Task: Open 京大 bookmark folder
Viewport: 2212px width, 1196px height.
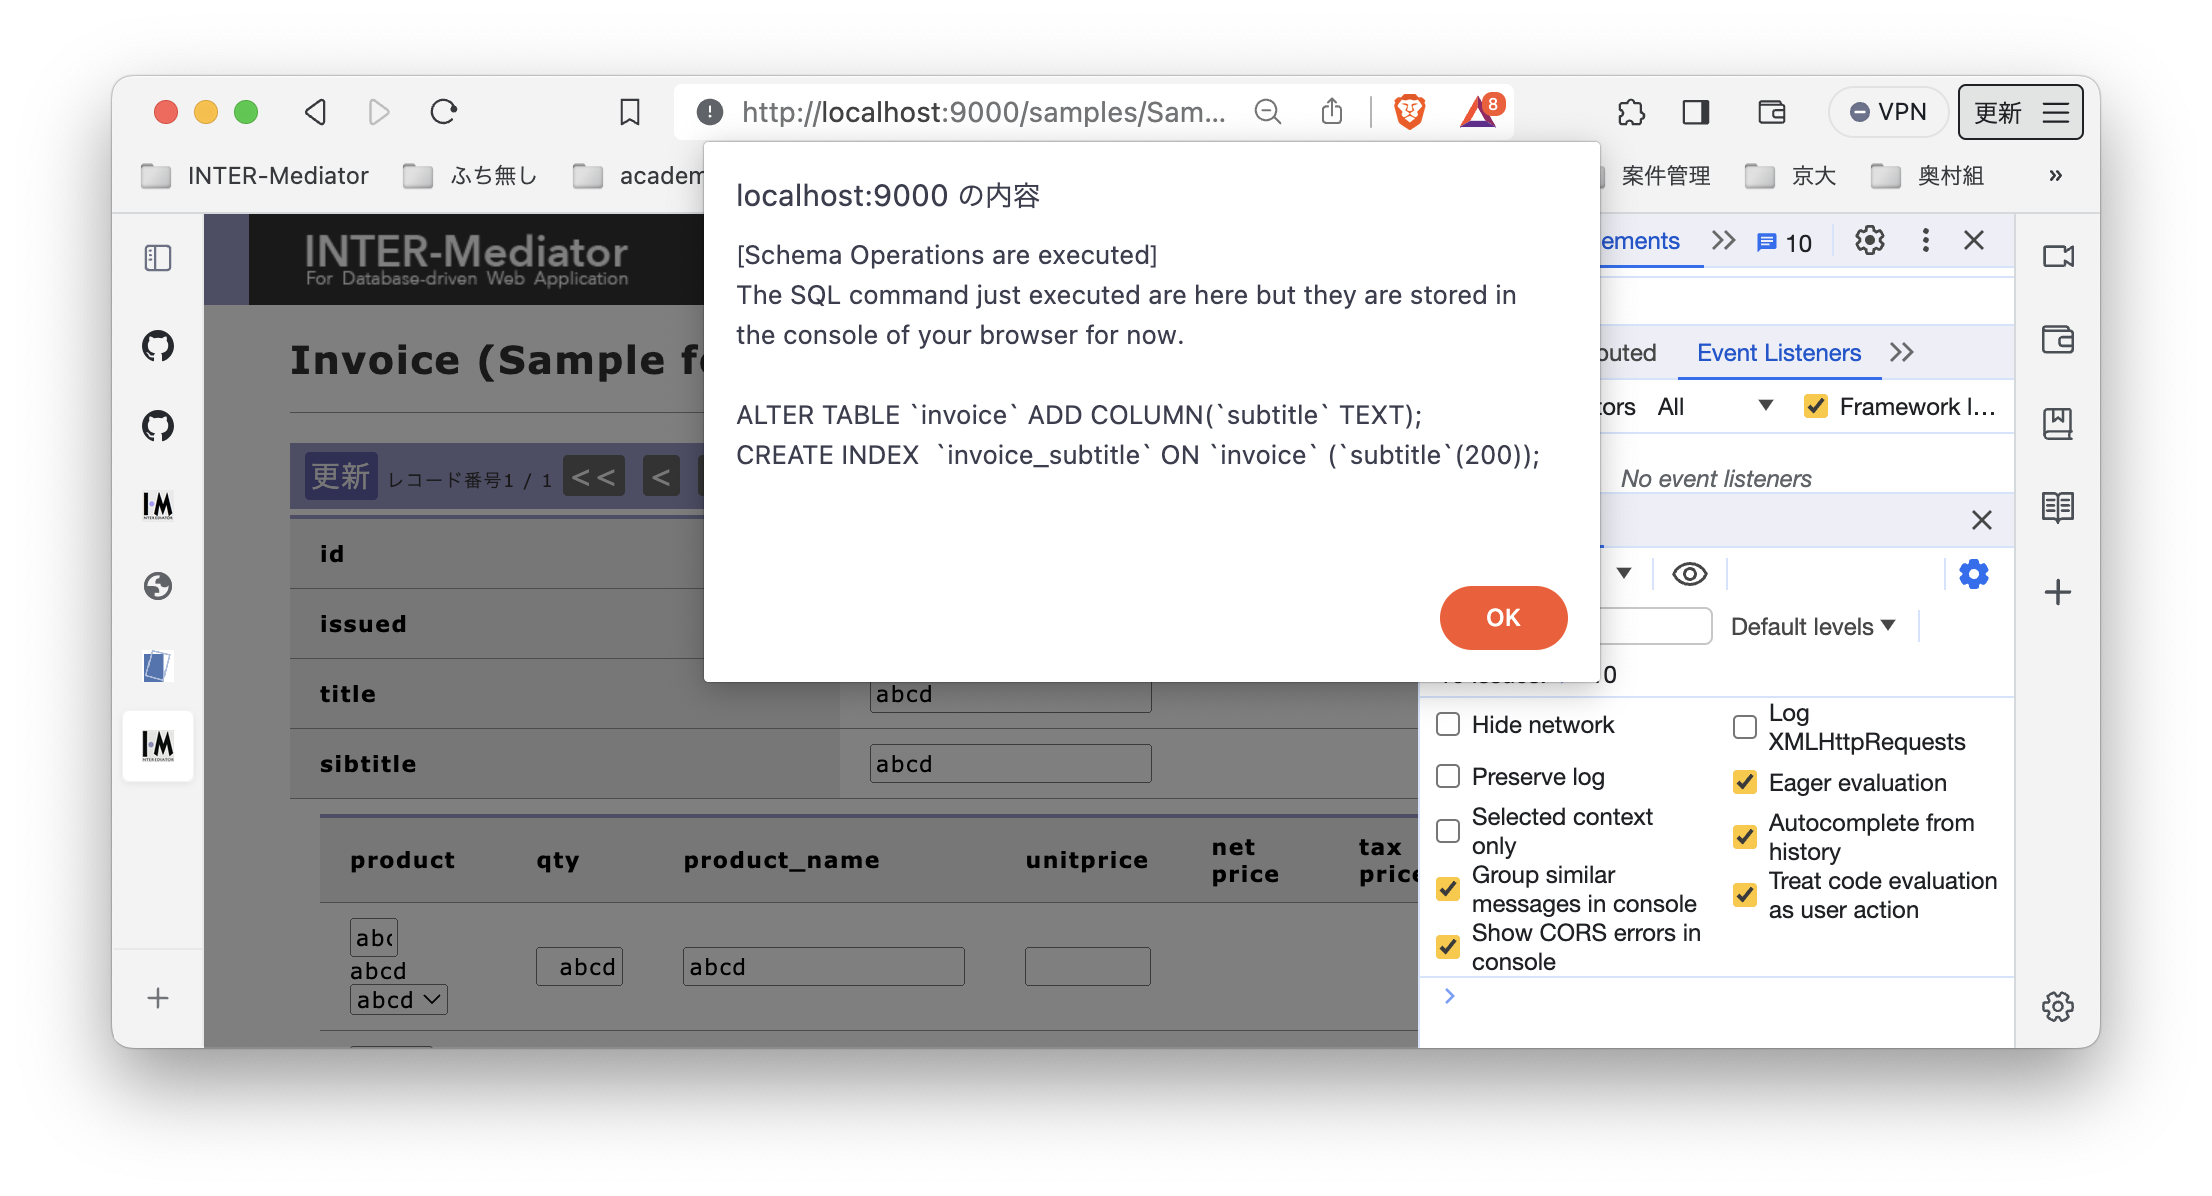Action: tap(1791, 176)
